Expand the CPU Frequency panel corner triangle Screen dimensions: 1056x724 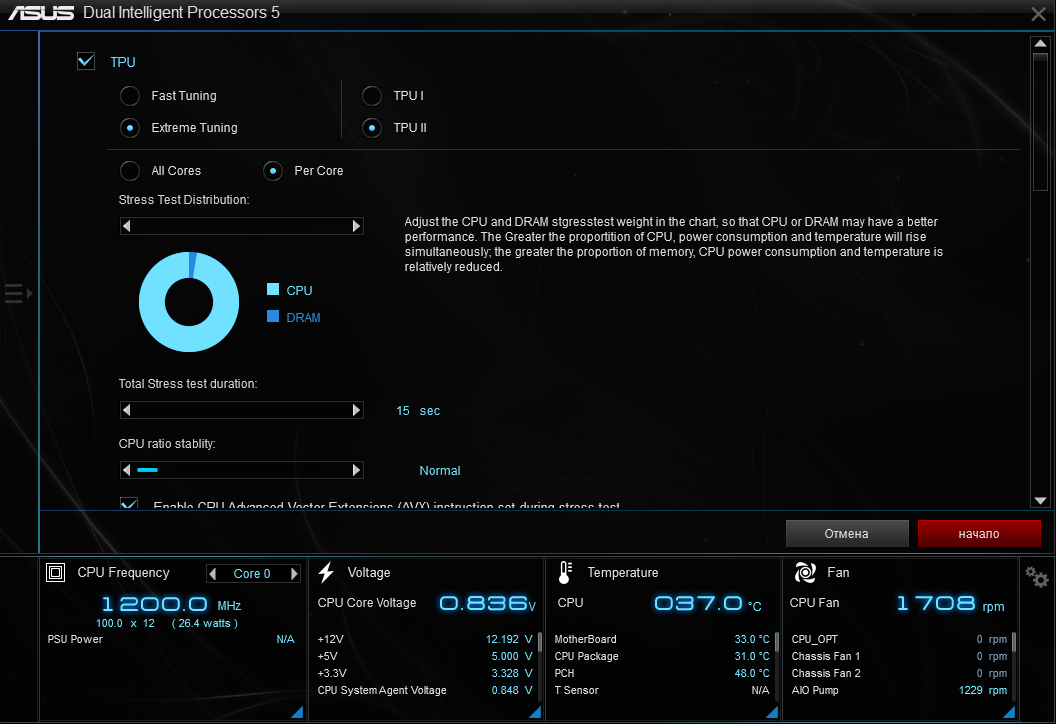(297, 712)
